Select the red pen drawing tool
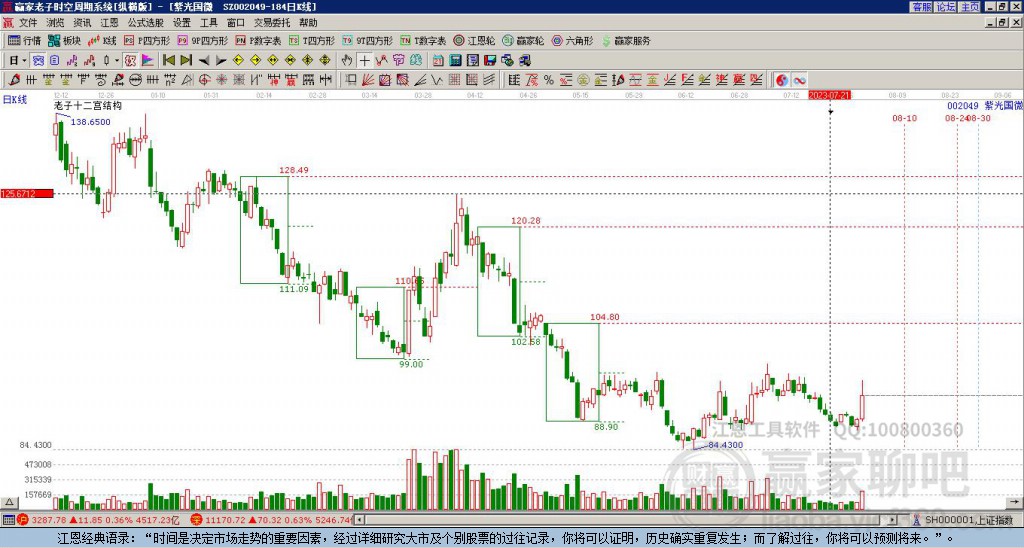Screen dimensions: 1024x548 tap(14, 80)
